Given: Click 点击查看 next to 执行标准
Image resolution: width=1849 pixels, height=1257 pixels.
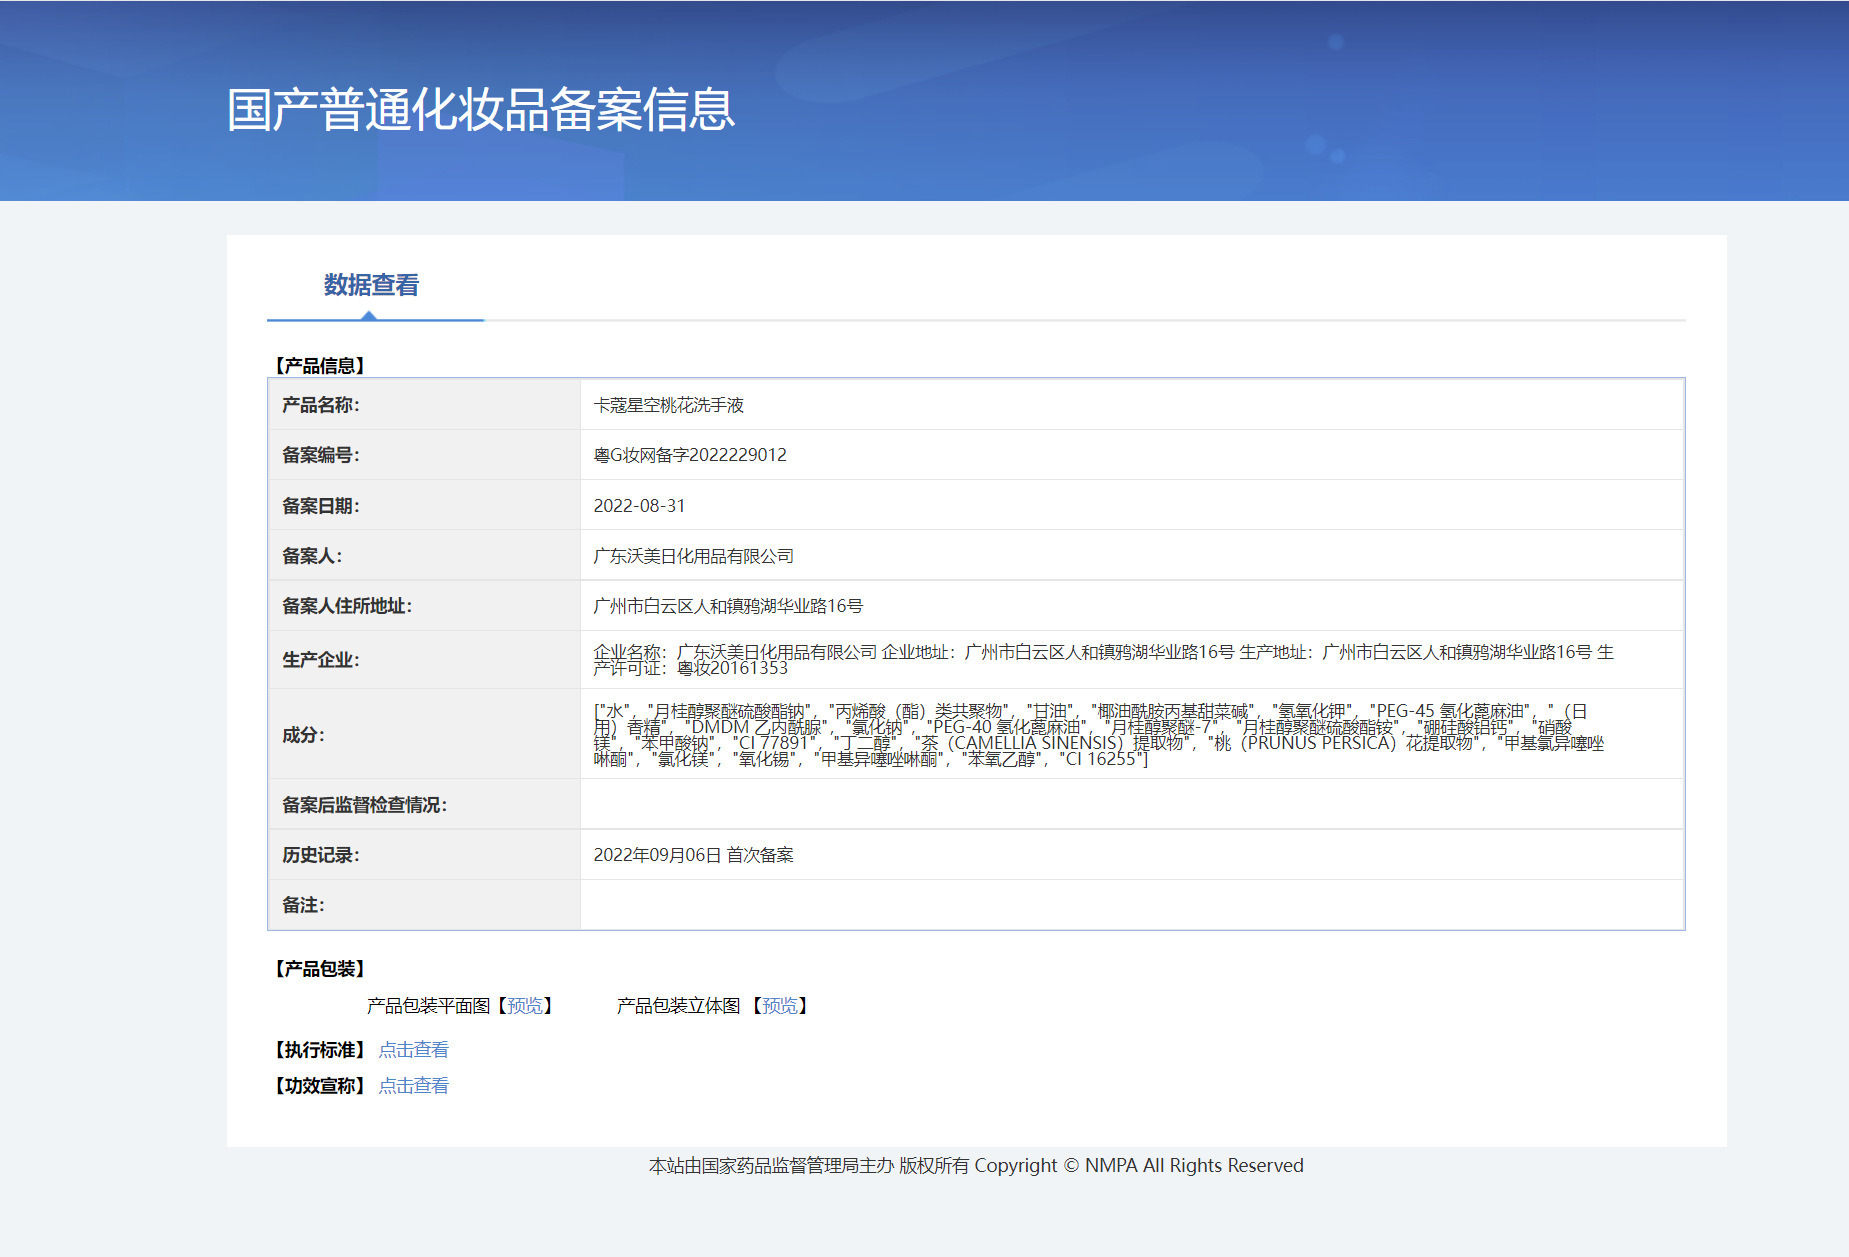Looking at the screenshot, I should click(x=413, y=1050).
